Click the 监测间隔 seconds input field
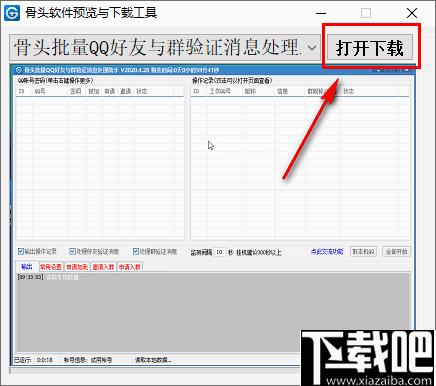The image size is (436, 386). click(219, 252)
